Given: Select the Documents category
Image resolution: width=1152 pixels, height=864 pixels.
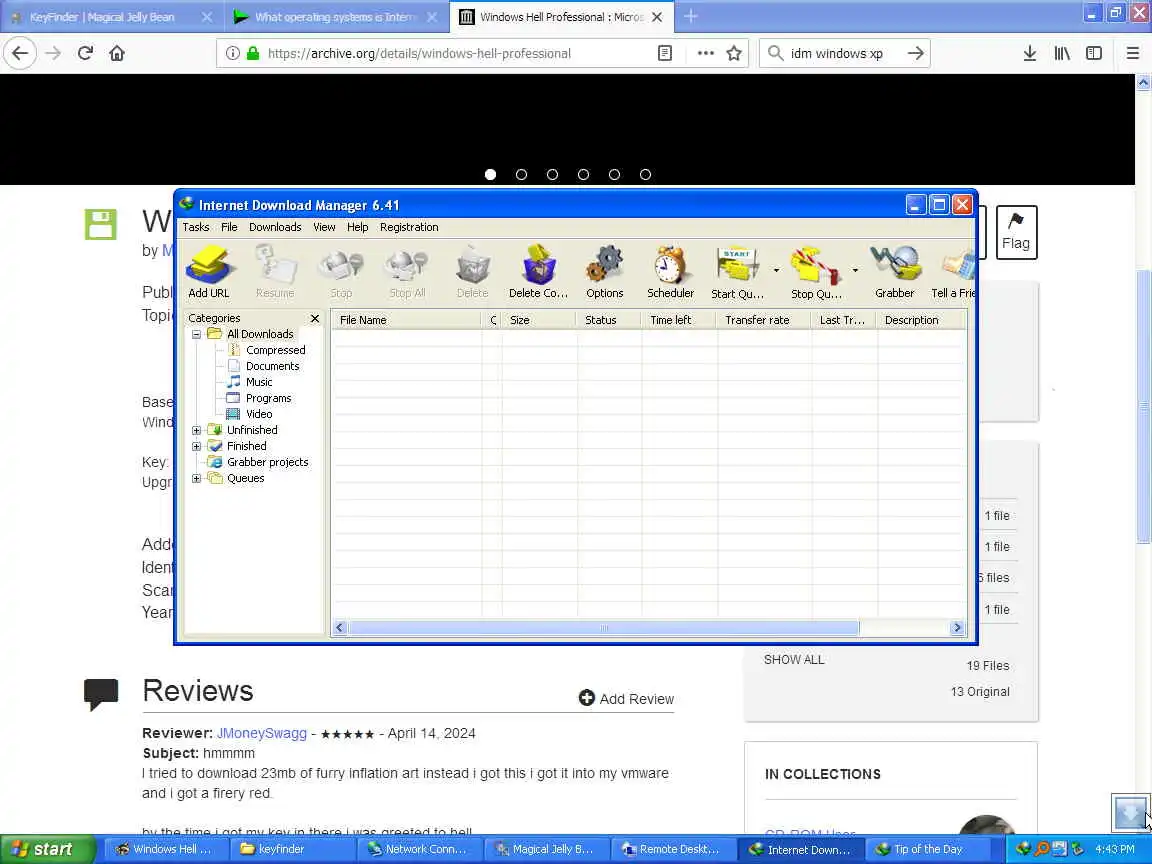Looking at the screenshot, I should pyautogui.click(x=273, y=366).
